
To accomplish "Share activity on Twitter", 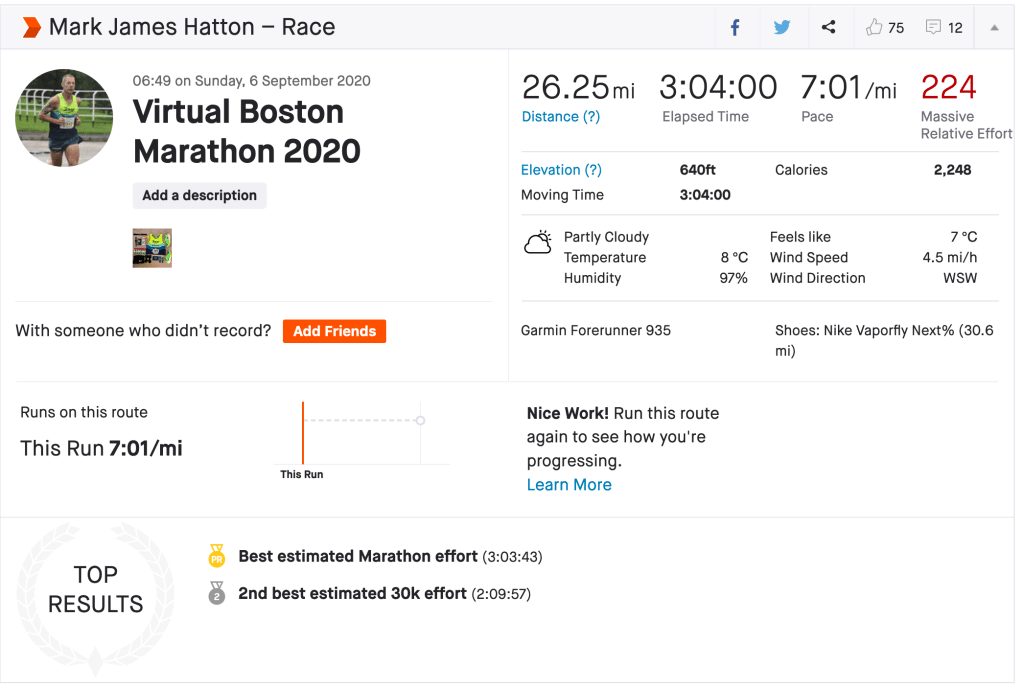I will pos(782,27).
